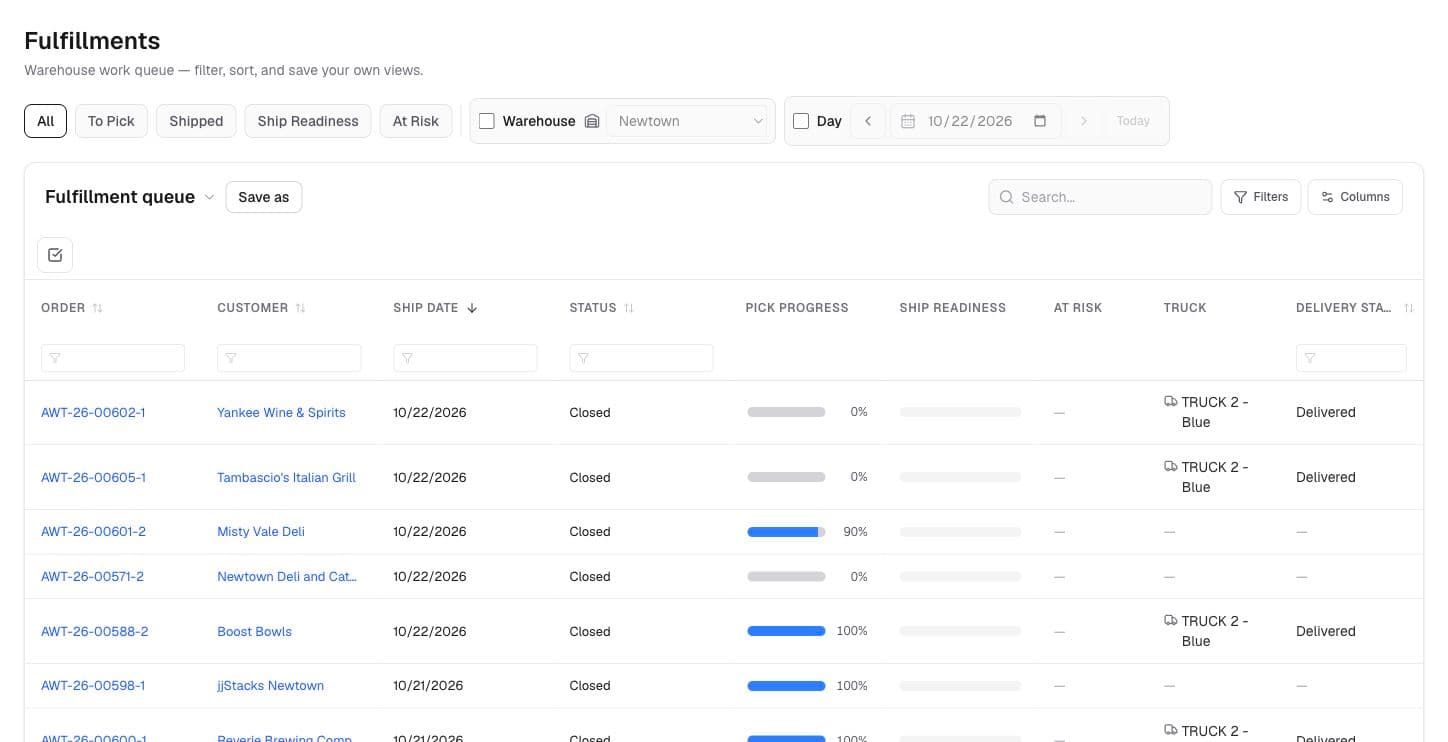Go to next day arrow
The width and height of the screenshot is (1448, 742).
[1083, 121]
